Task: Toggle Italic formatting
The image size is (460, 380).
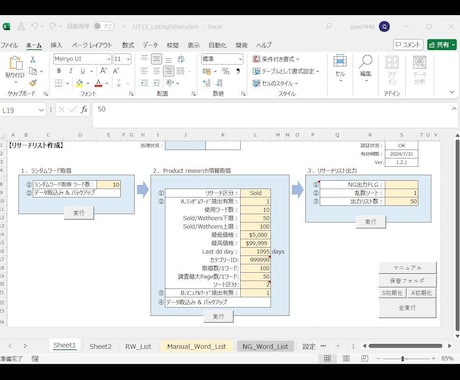Action: 71,71
